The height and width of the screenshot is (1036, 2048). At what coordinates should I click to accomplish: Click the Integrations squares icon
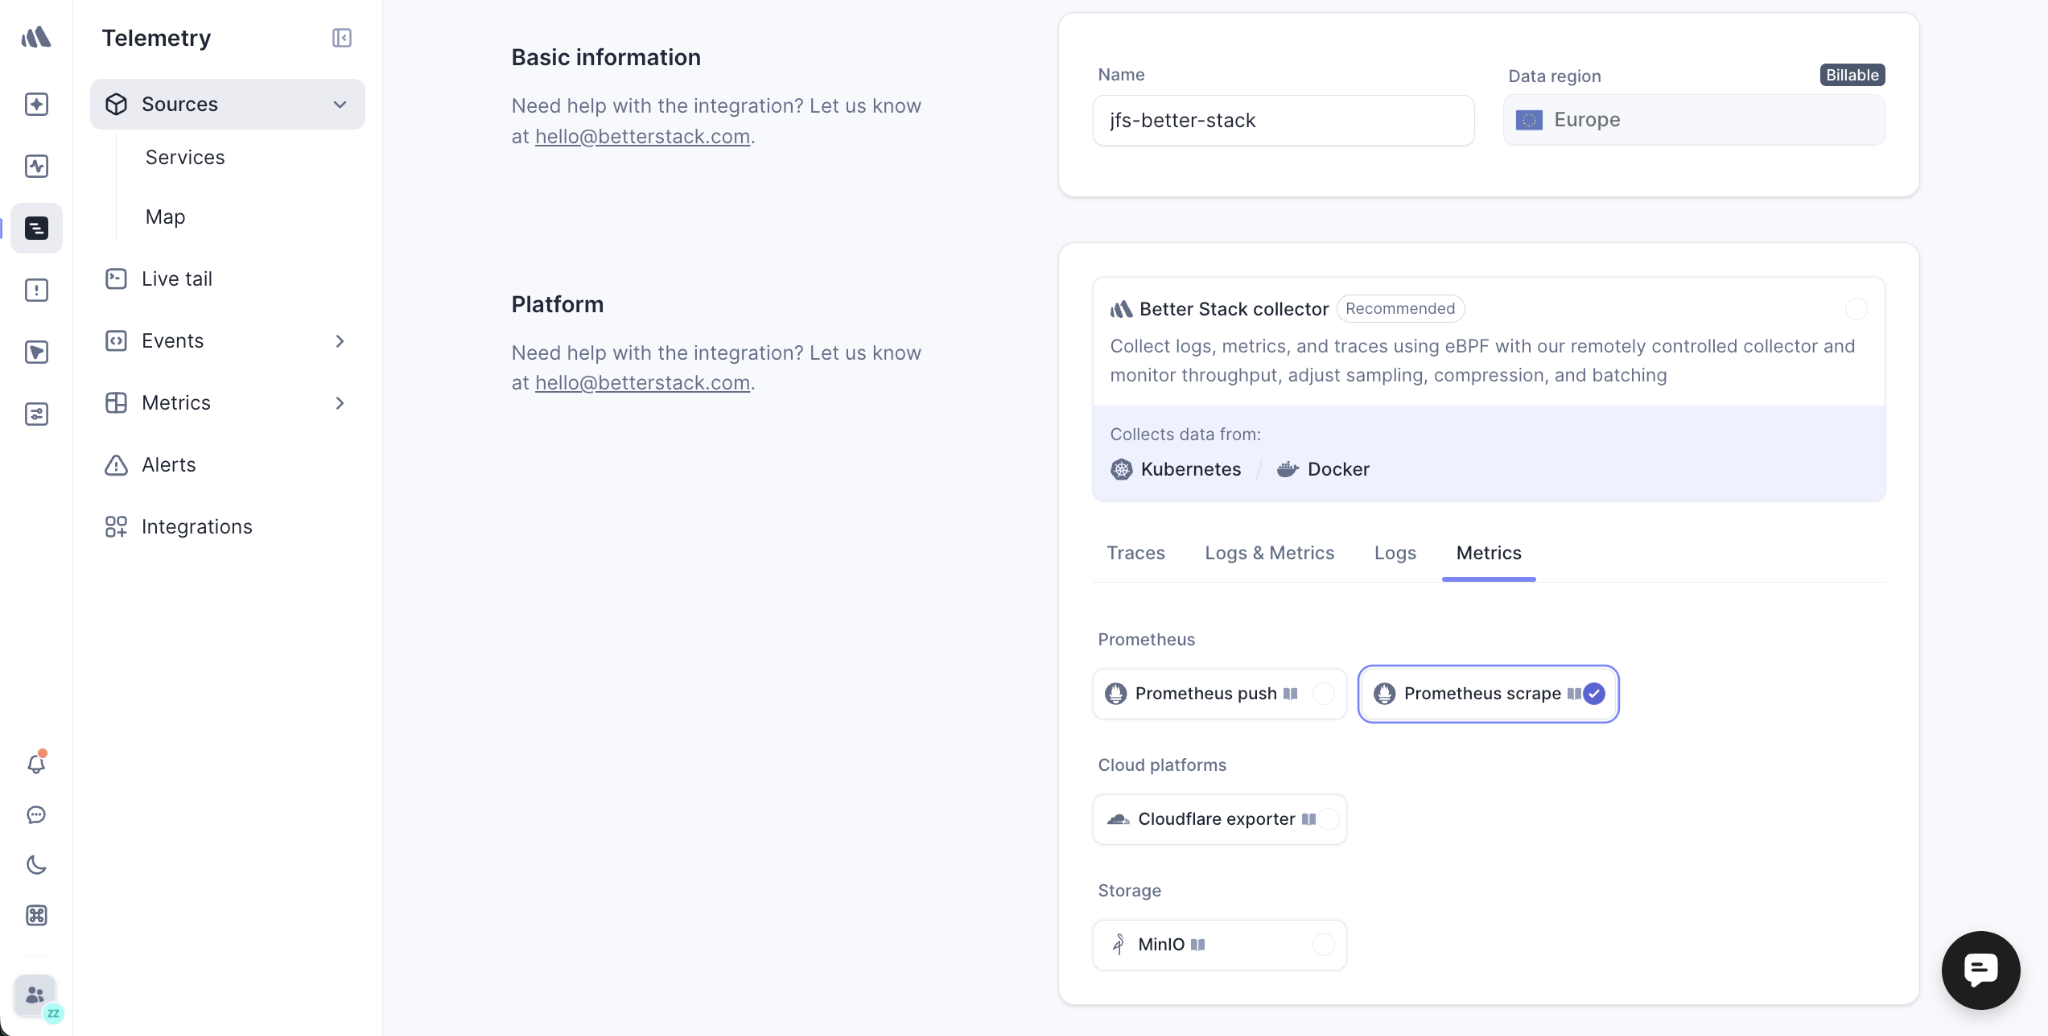(x=116, y=527)
